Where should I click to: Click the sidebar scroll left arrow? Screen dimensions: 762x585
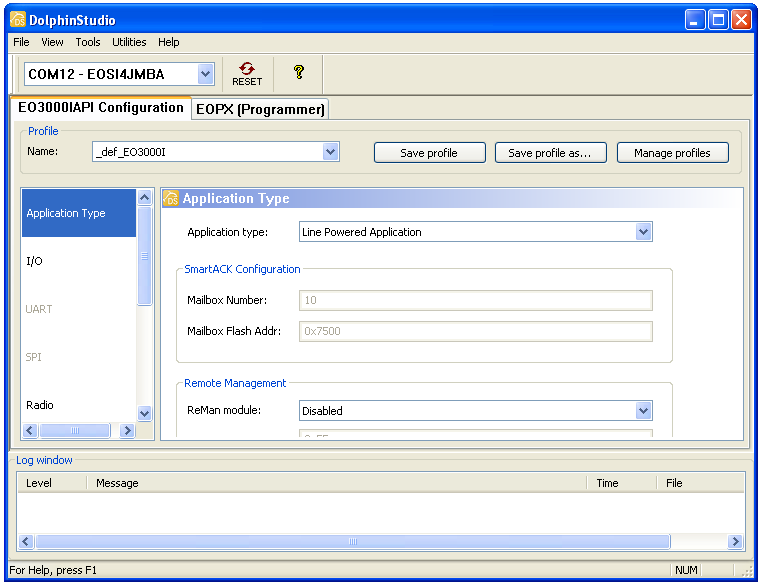click(x=30, y=430)
